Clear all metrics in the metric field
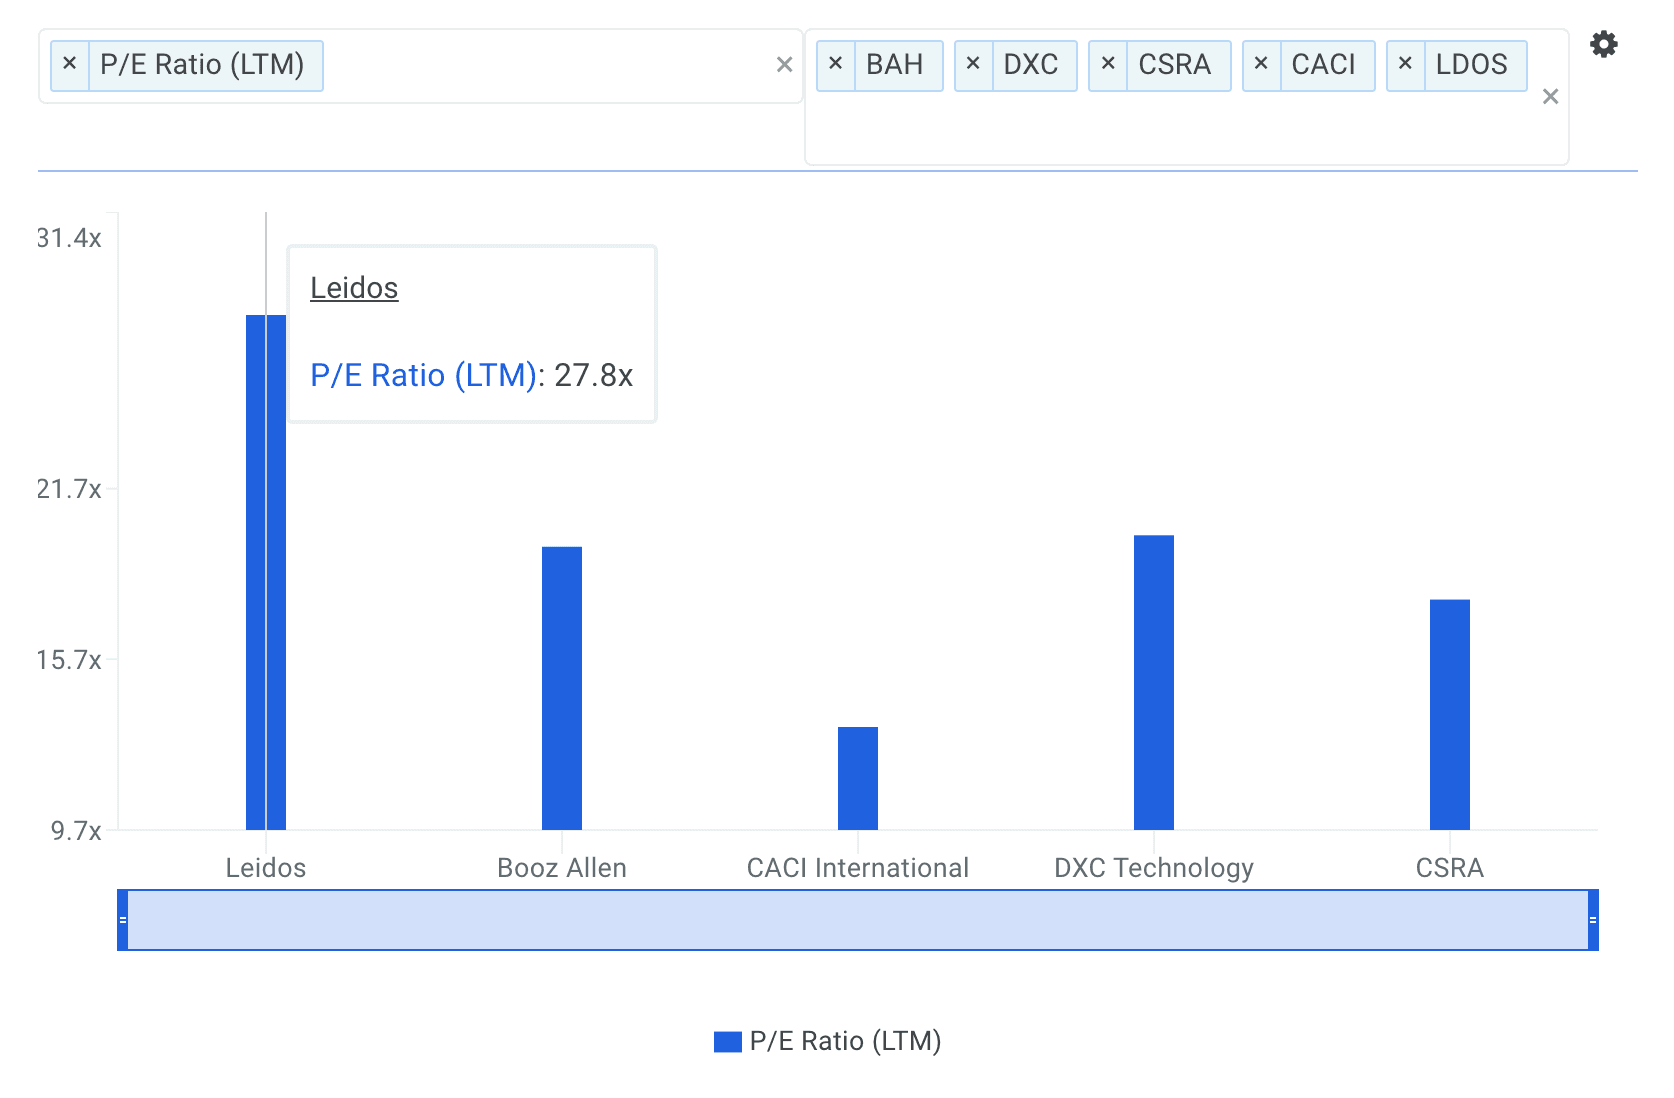1674x1098 pixels. (784, 66)
